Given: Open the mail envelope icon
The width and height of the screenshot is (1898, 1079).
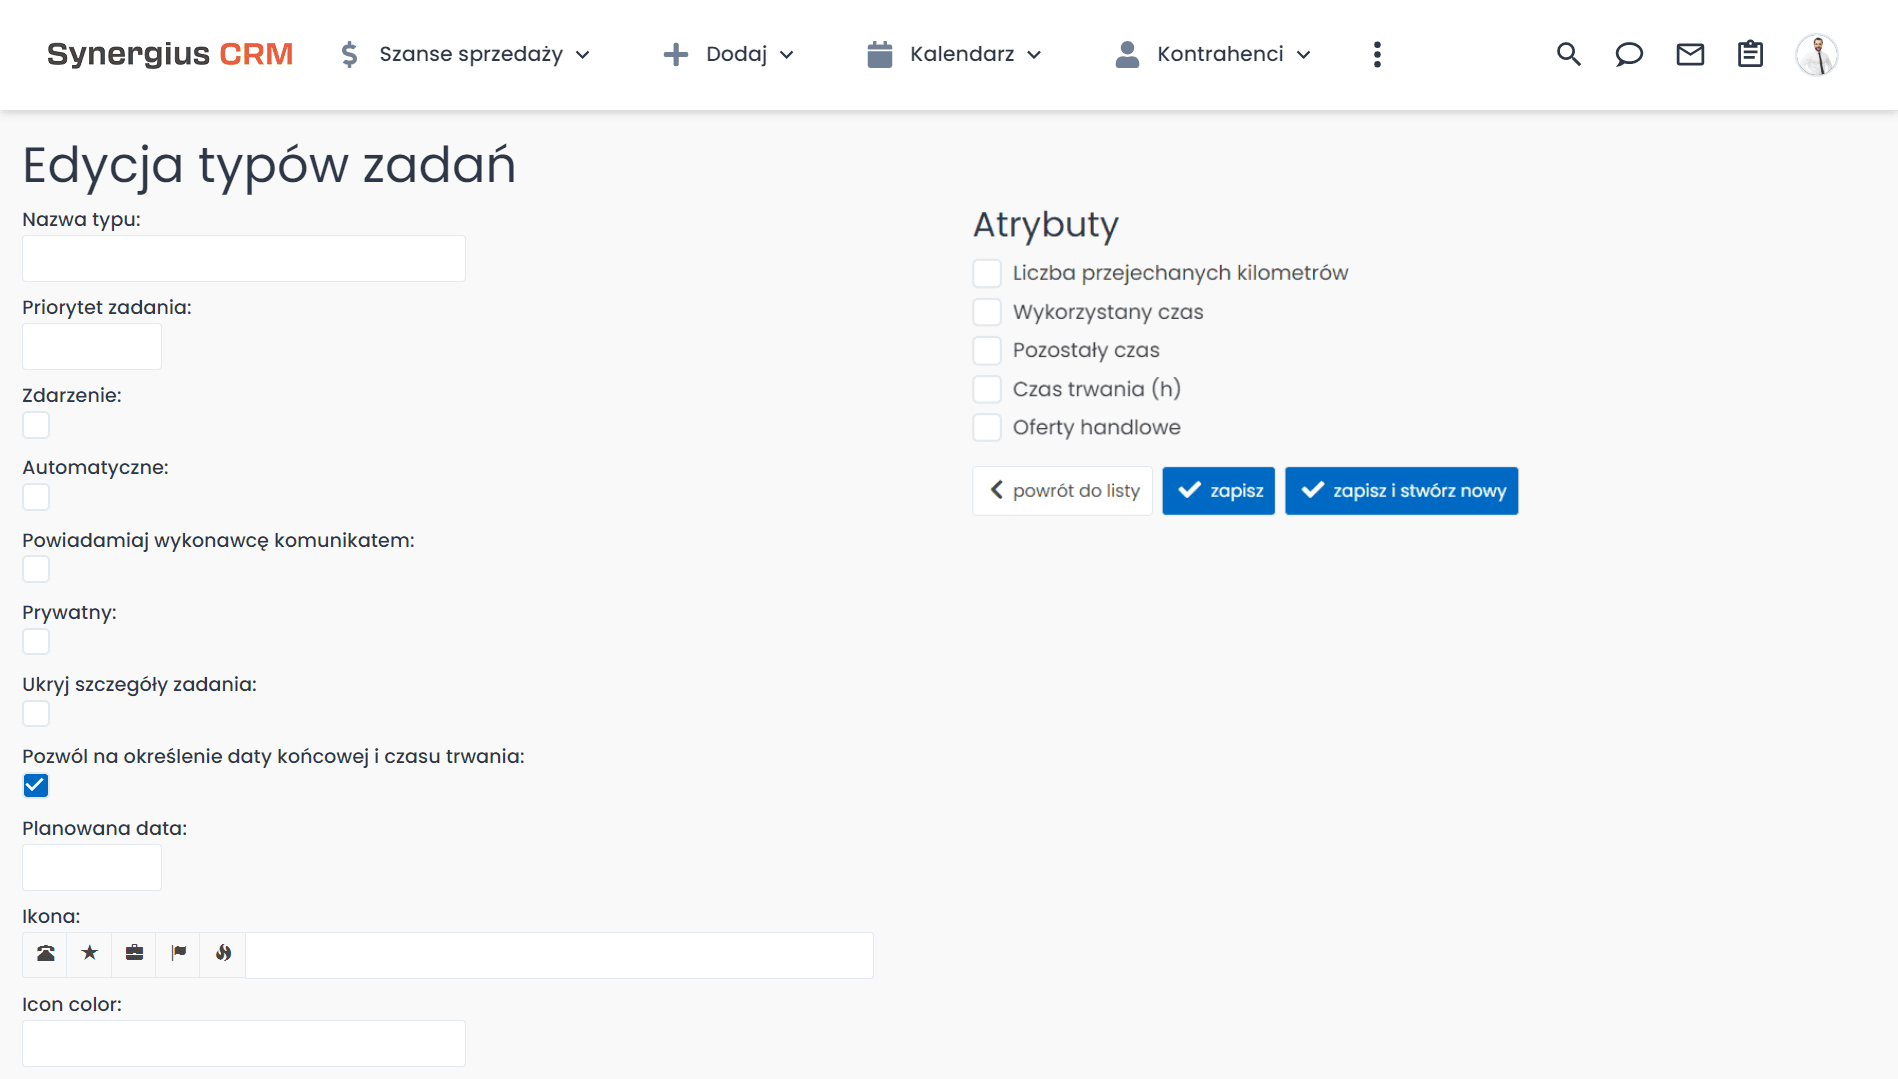Looking at the screenshot, I should (1690, 54).
